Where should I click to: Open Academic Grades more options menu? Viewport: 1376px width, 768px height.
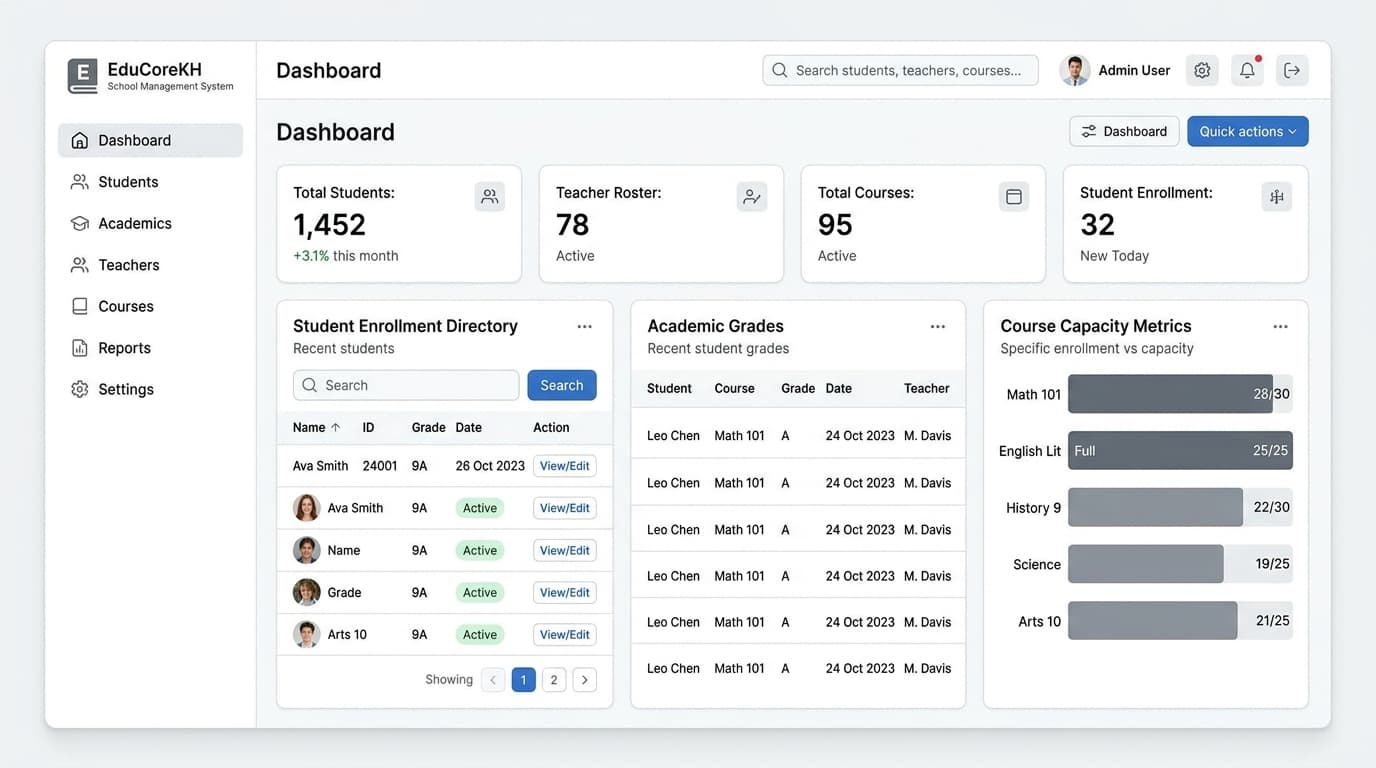pyautogui.click(x=938, y=326)
